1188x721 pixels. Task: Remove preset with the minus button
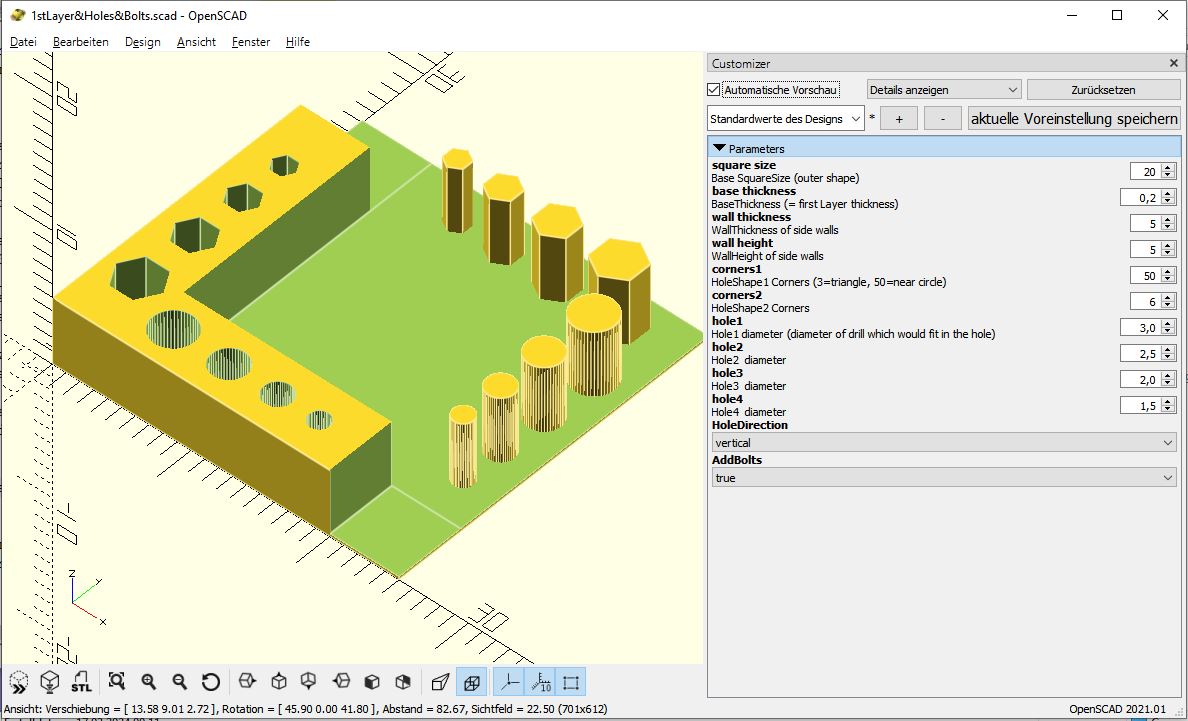[x=943, y=119]
